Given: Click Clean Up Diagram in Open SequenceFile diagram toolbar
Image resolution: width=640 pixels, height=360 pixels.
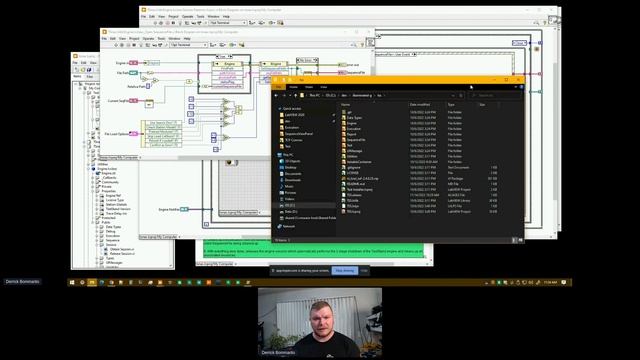Looking at the screenshot, I should pos(241,45).
